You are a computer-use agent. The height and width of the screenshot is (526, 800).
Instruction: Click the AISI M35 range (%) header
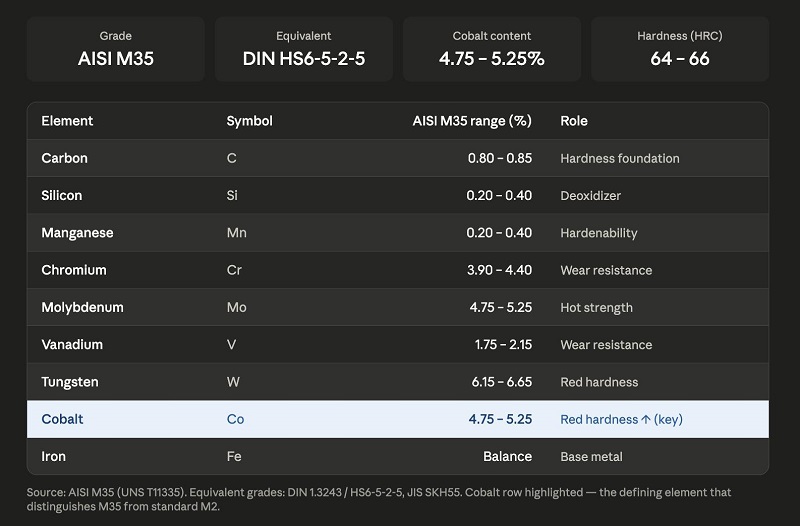click(472, 121)
